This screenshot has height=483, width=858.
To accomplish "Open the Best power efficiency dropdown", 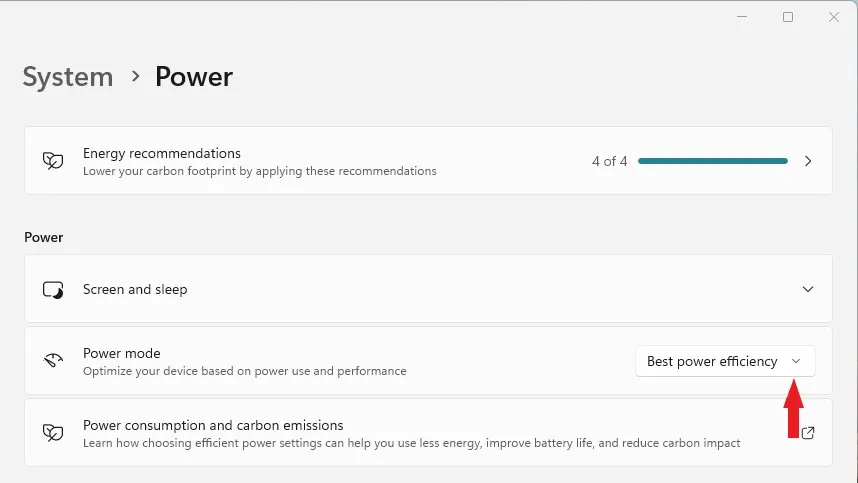I will pyautogui.click(x=712, y=361).
